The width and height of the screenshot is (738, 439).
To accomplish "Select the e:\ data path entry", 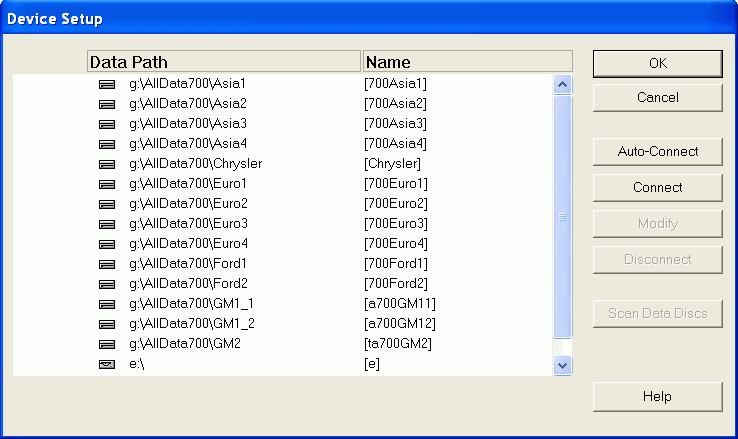I will point(136,364).
